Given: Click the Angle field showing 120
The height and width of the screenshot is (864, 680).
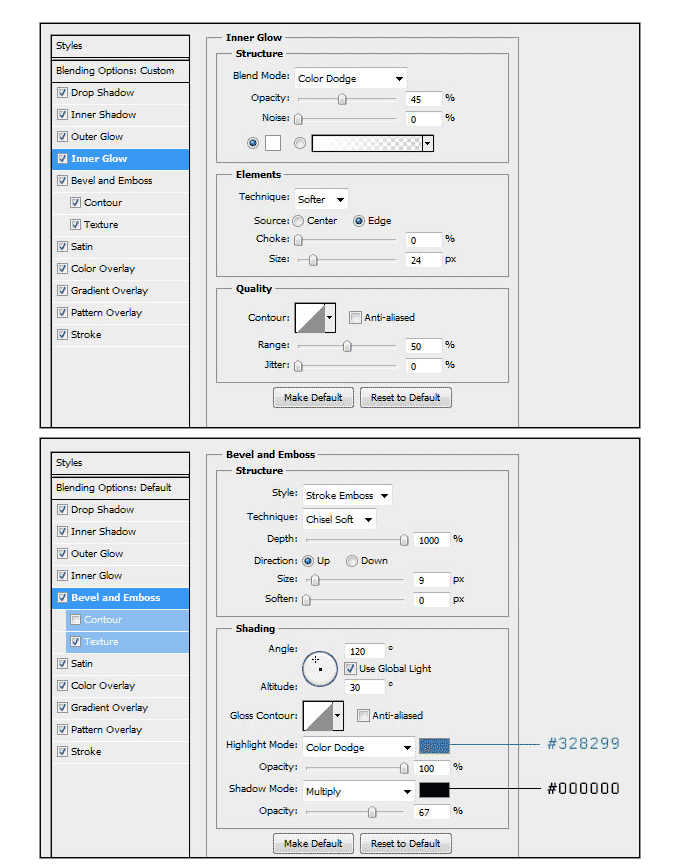Looking at the screenshot, I should [364, 651].
